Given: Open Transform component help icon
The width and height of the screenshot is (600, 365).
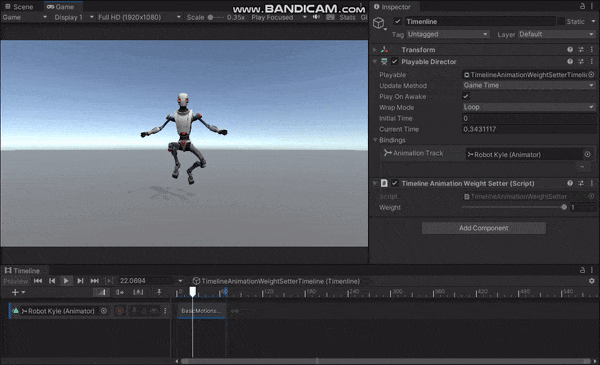Looking at the screenshot, I should pyautogui.click(x=570, y=49).
